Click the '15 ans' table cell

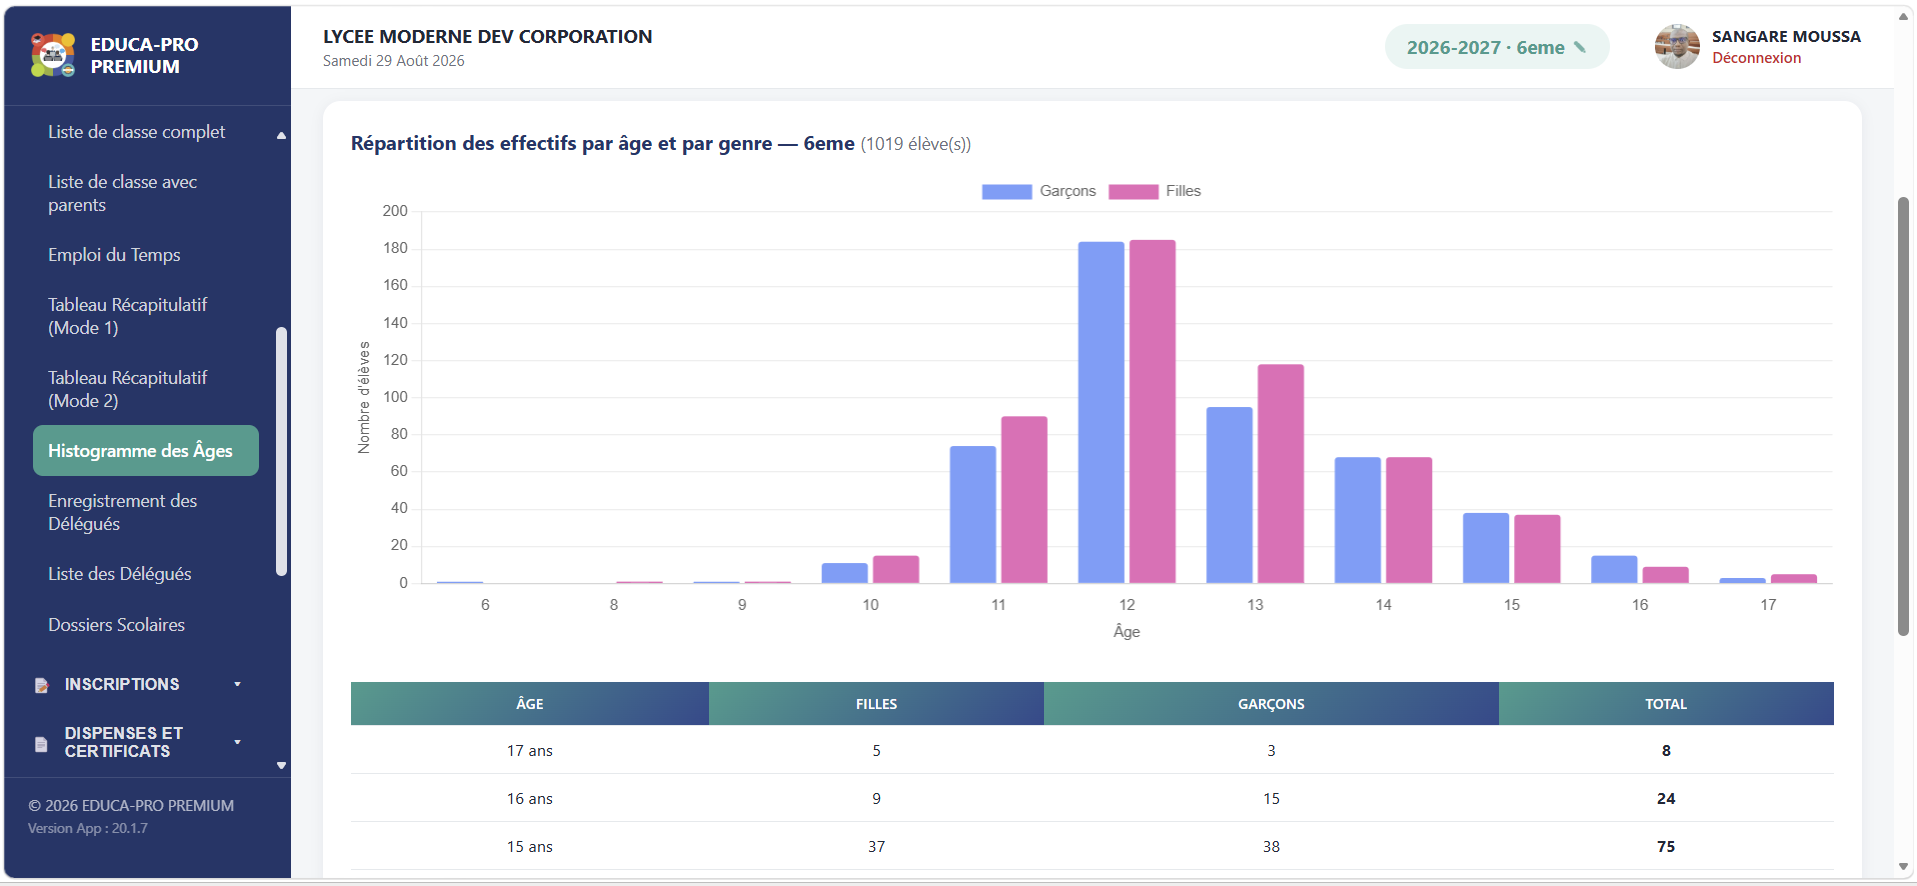(x=530, y=847)
